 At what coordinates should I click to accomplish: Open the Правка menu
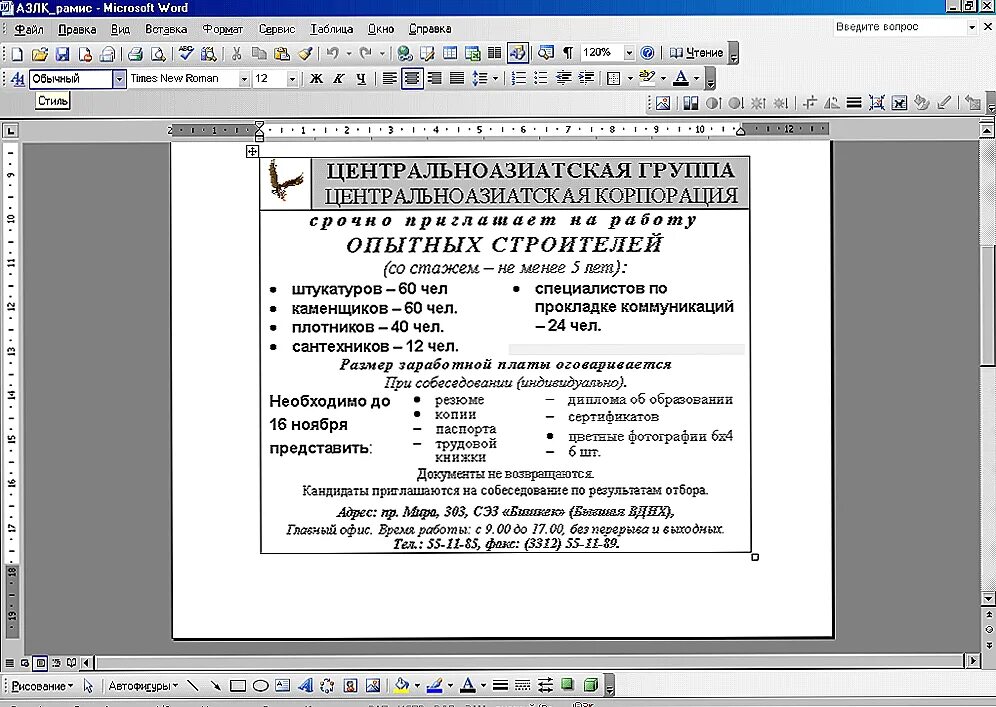pyautogui.click(x=77, y=29)
